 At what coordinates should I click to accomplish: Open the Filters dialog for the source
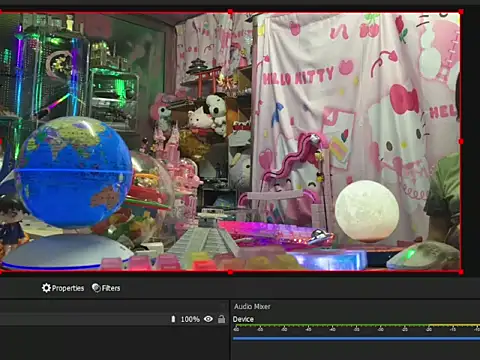click(x=106, y=288)
